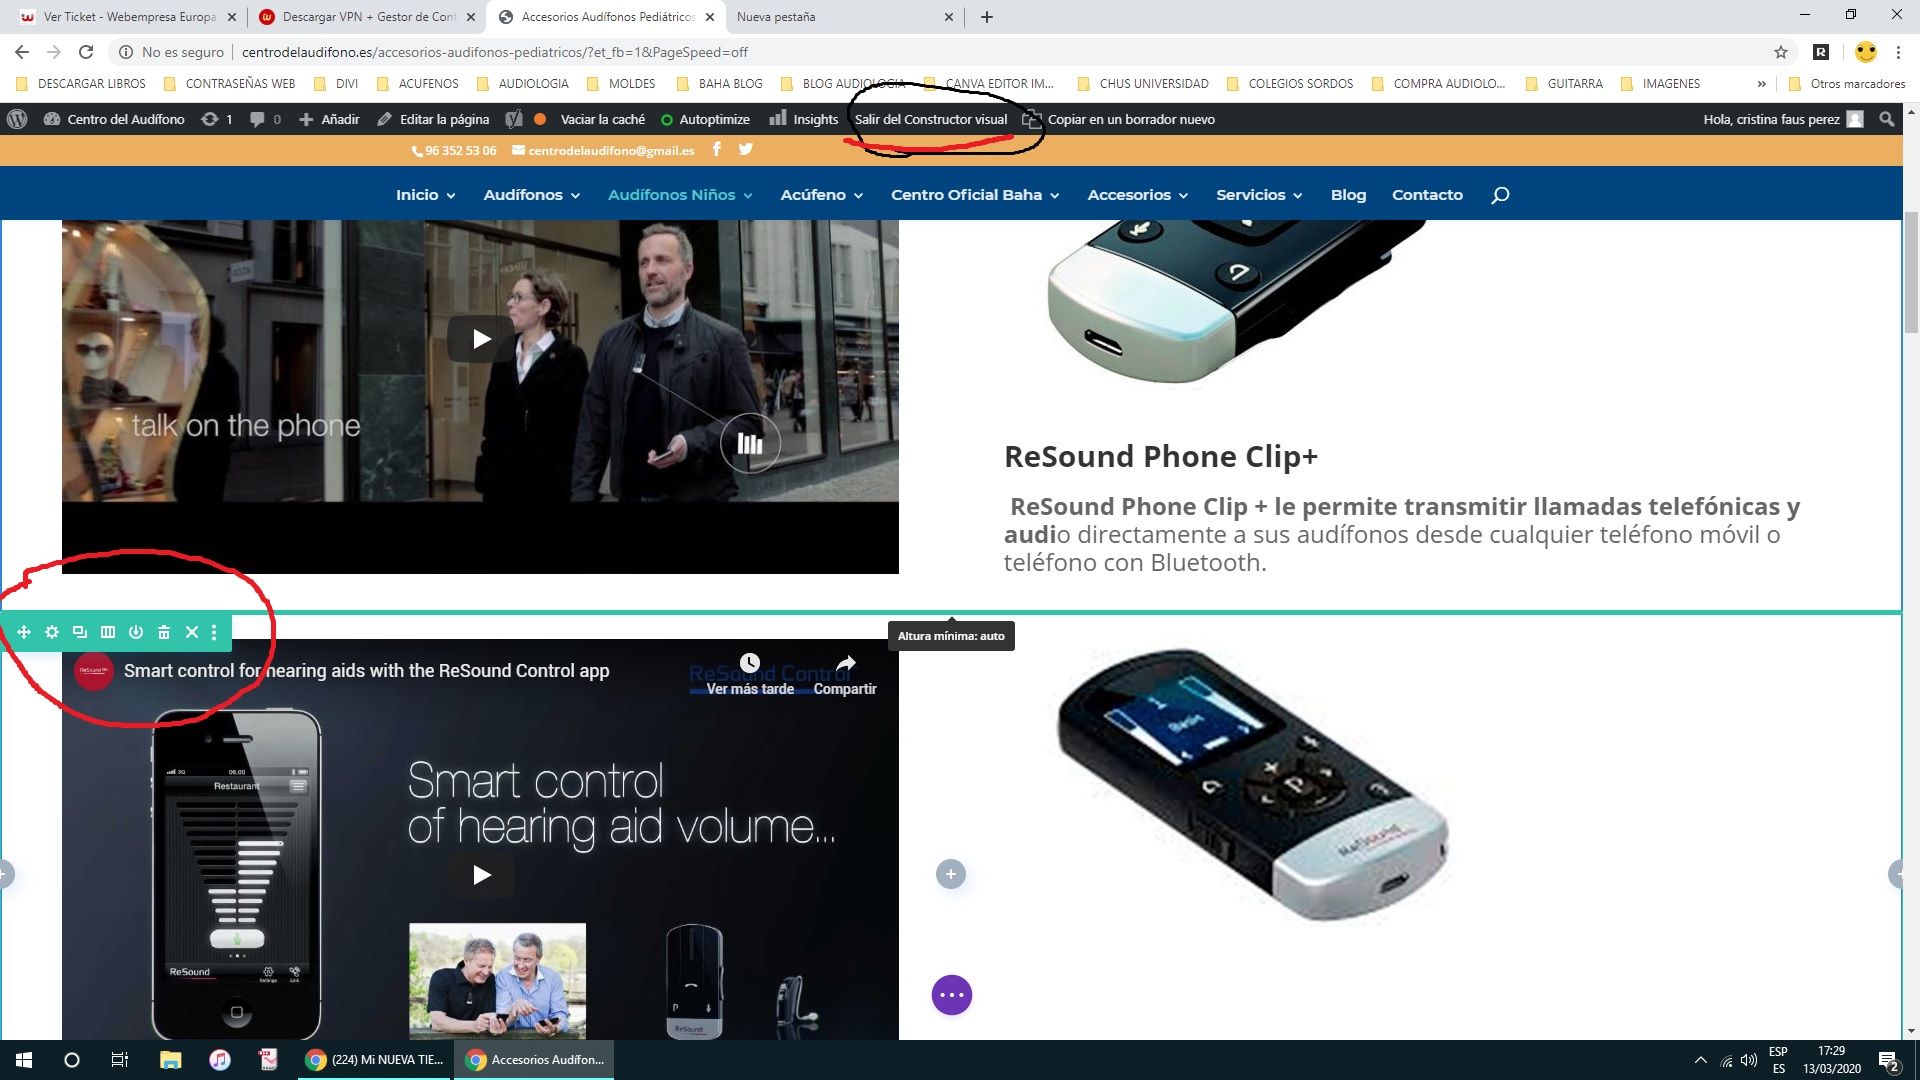Play the Smart control YouTube video
This screenshot has height=1080, width=1920.
(x=481, y=875)
